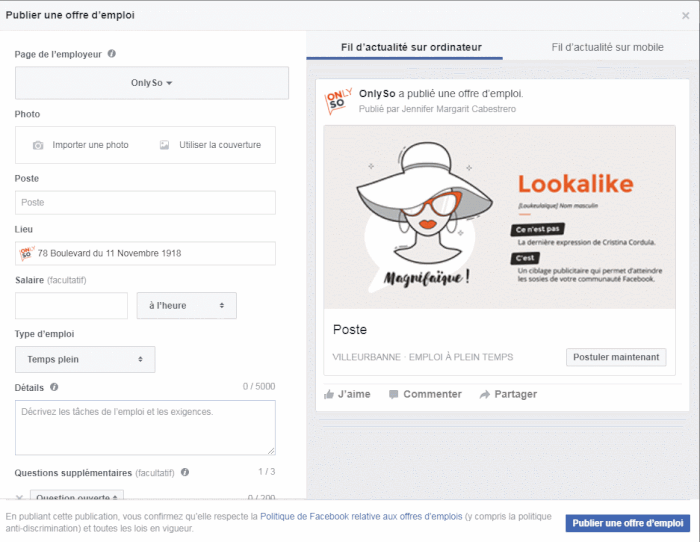Click the info icon beside Page de l'employeur

click(x=112, y=54)
